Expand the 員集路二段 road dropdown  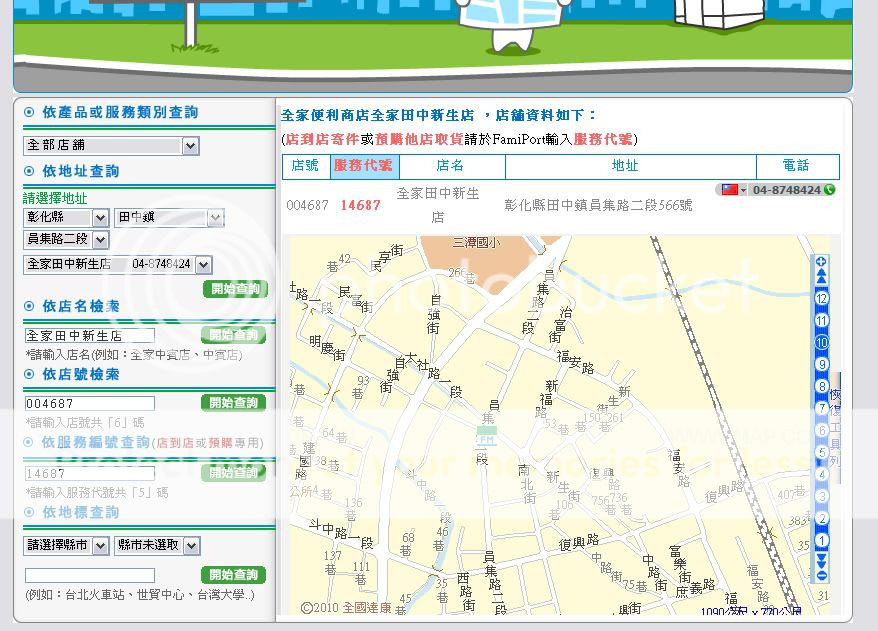[x=100, y=240]
